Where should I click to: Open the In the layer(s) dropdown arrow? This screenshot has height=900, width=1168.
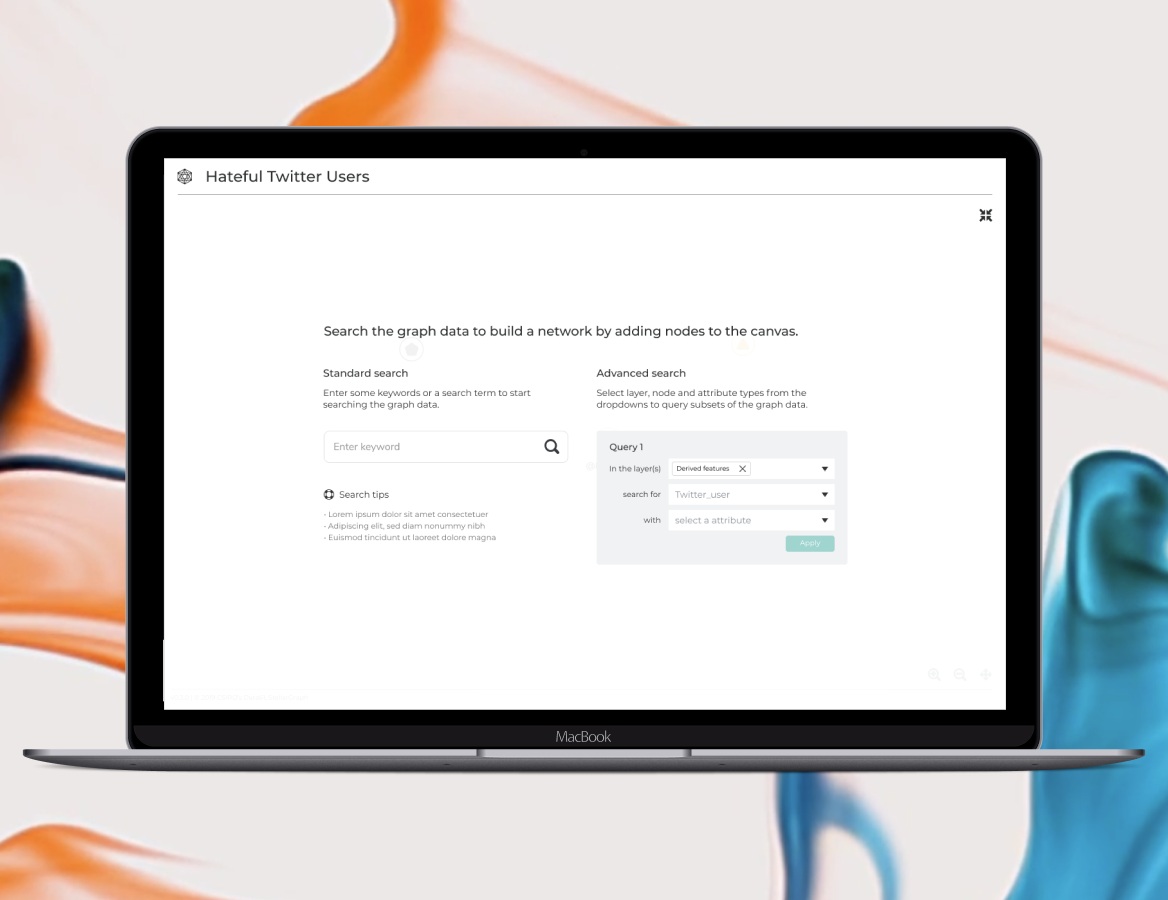point(825,469)
